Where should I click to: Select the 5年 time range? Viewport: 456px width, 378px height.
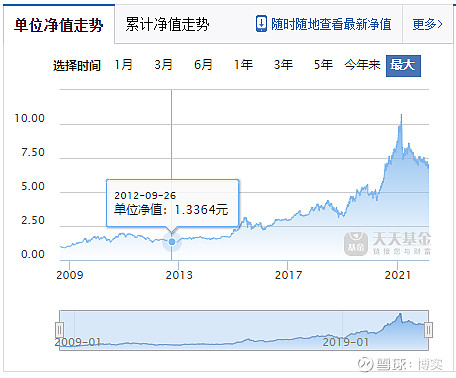(x=323, y=65)
